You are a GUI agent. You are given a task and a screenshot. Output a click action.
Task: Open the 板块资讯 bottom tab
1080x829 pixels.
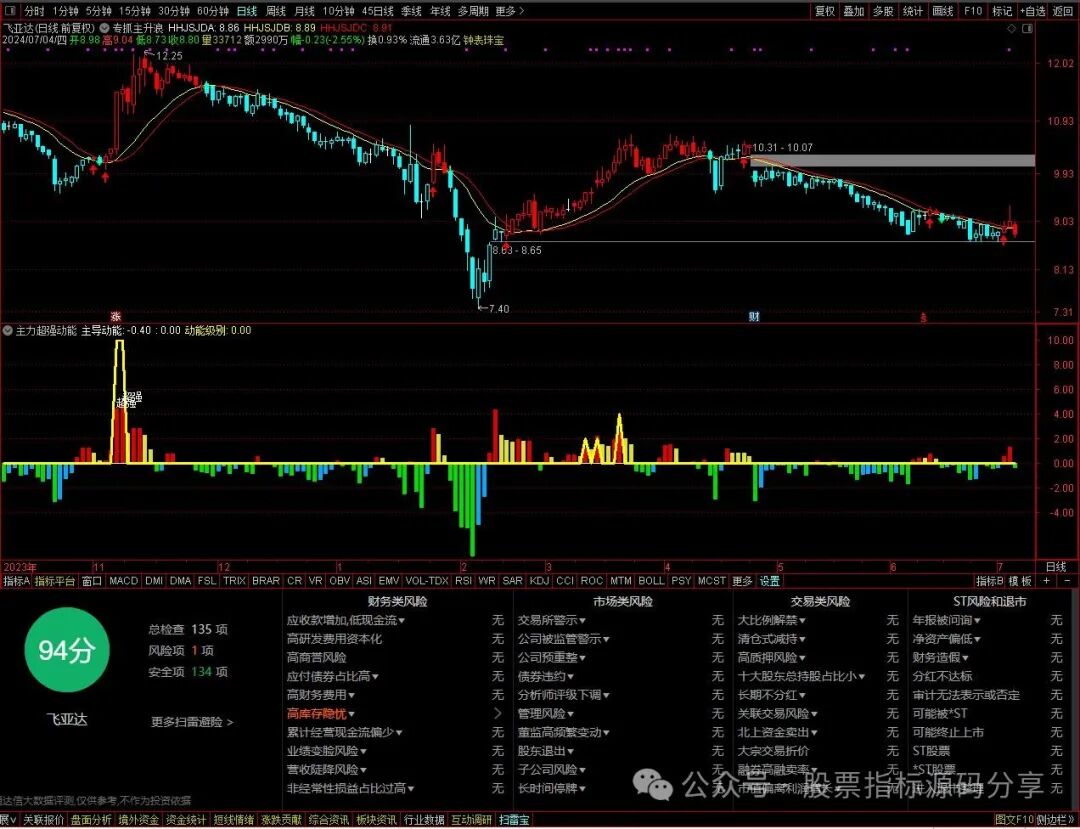click(x=375, y=820)
